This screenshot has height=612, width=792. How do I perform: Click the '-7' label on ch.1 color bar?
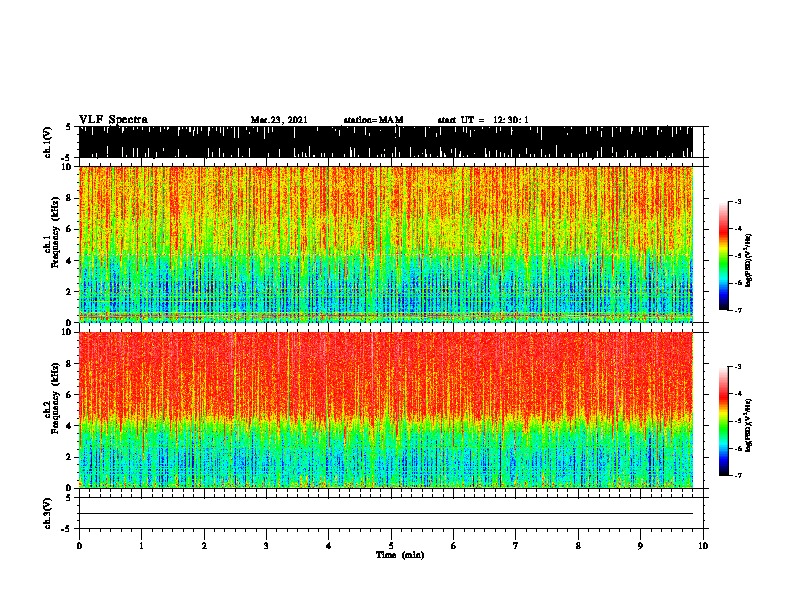click(x=737, y=310)
